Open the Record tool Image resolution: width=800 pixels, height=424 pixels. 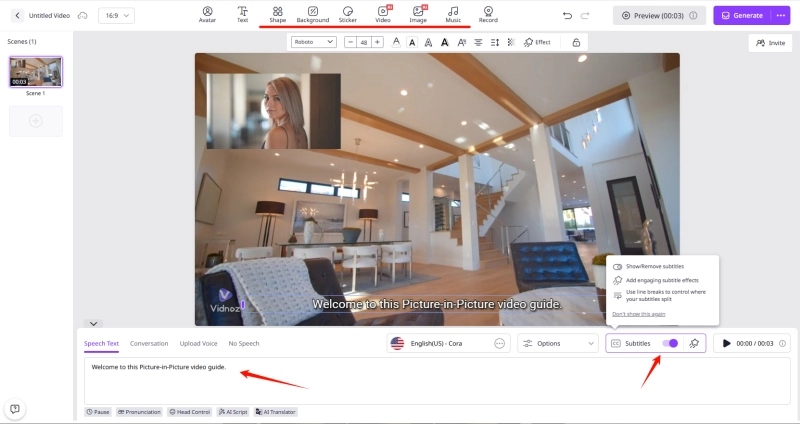tap(488, 15)
